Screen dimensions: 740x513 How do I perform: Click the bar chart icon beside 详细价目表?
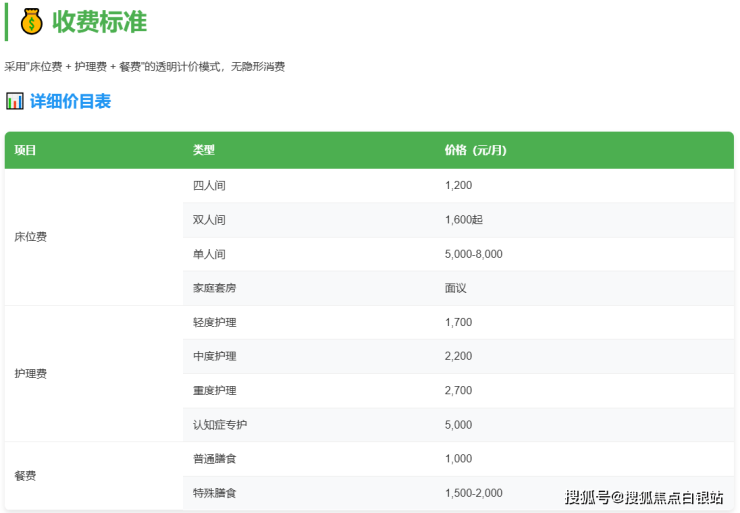tap(15, 101)
